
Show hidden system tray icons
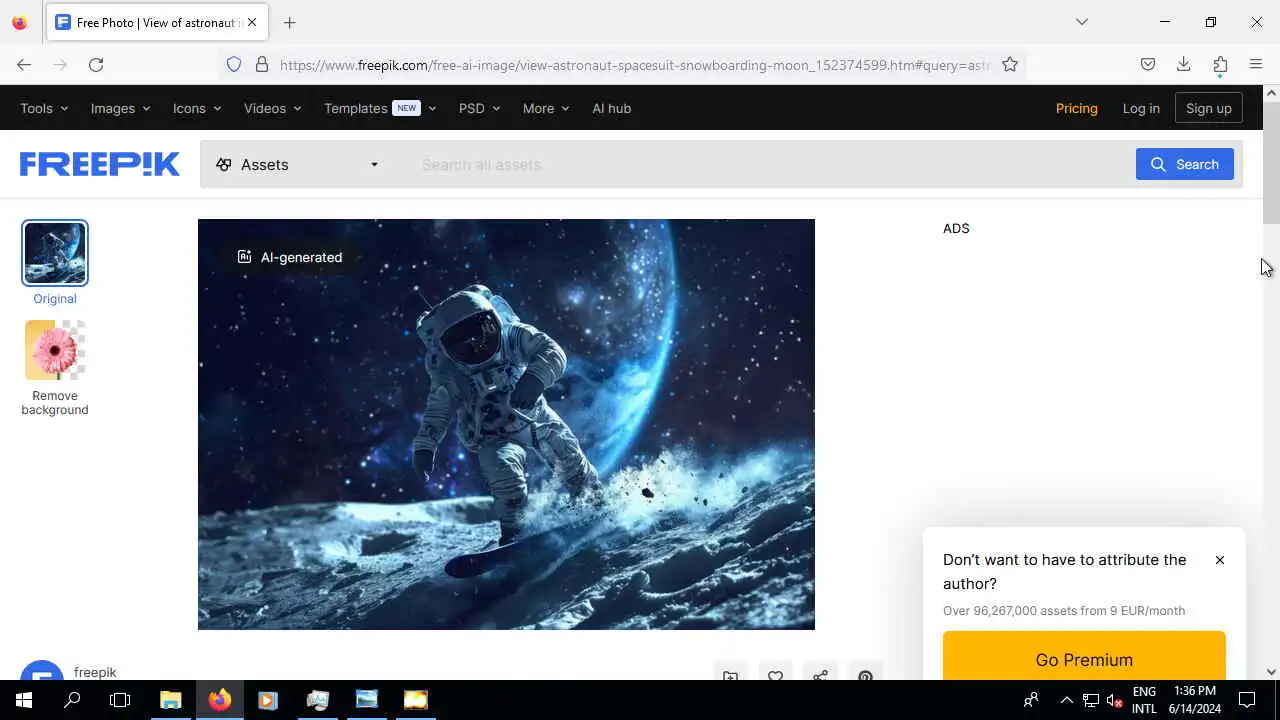1066,700
